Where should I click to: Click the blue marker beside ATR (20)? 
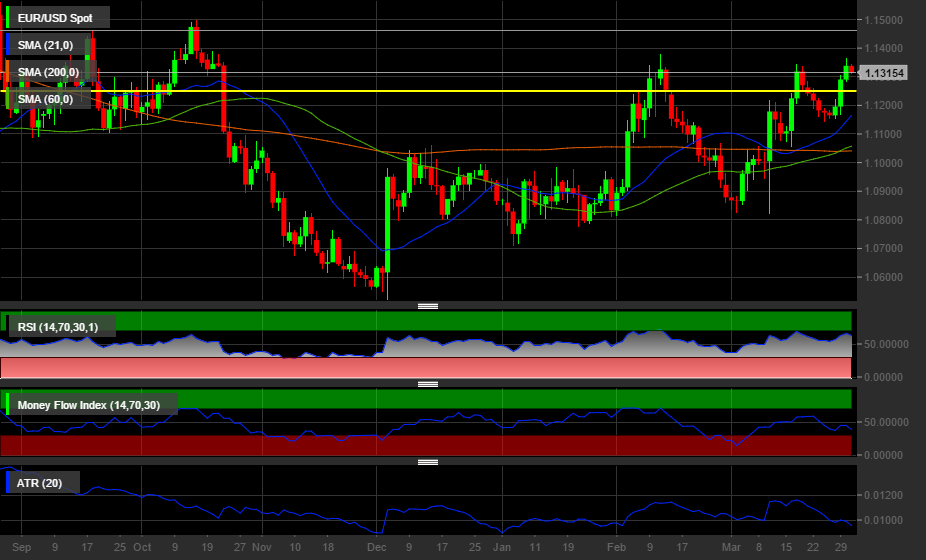[x=8, y=484]
